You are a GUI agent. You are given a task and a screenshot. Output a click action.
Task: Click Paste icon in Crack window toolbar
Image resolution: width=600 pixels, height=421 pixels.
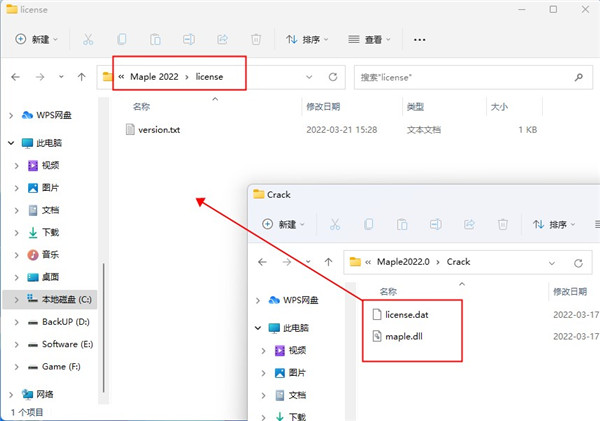click(x=402, y=224)
